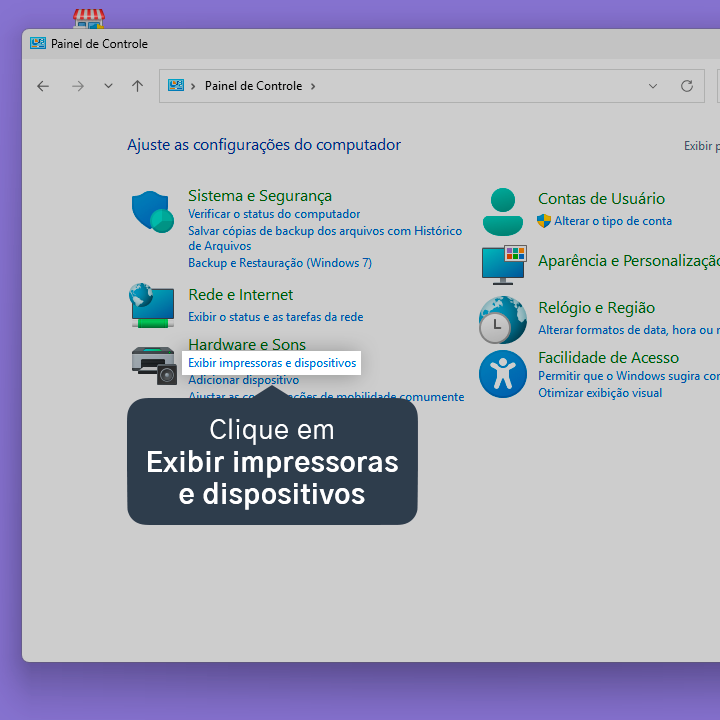Click Adicionar dispositivo link
The image size is (720, 720).
pos(243,380)
